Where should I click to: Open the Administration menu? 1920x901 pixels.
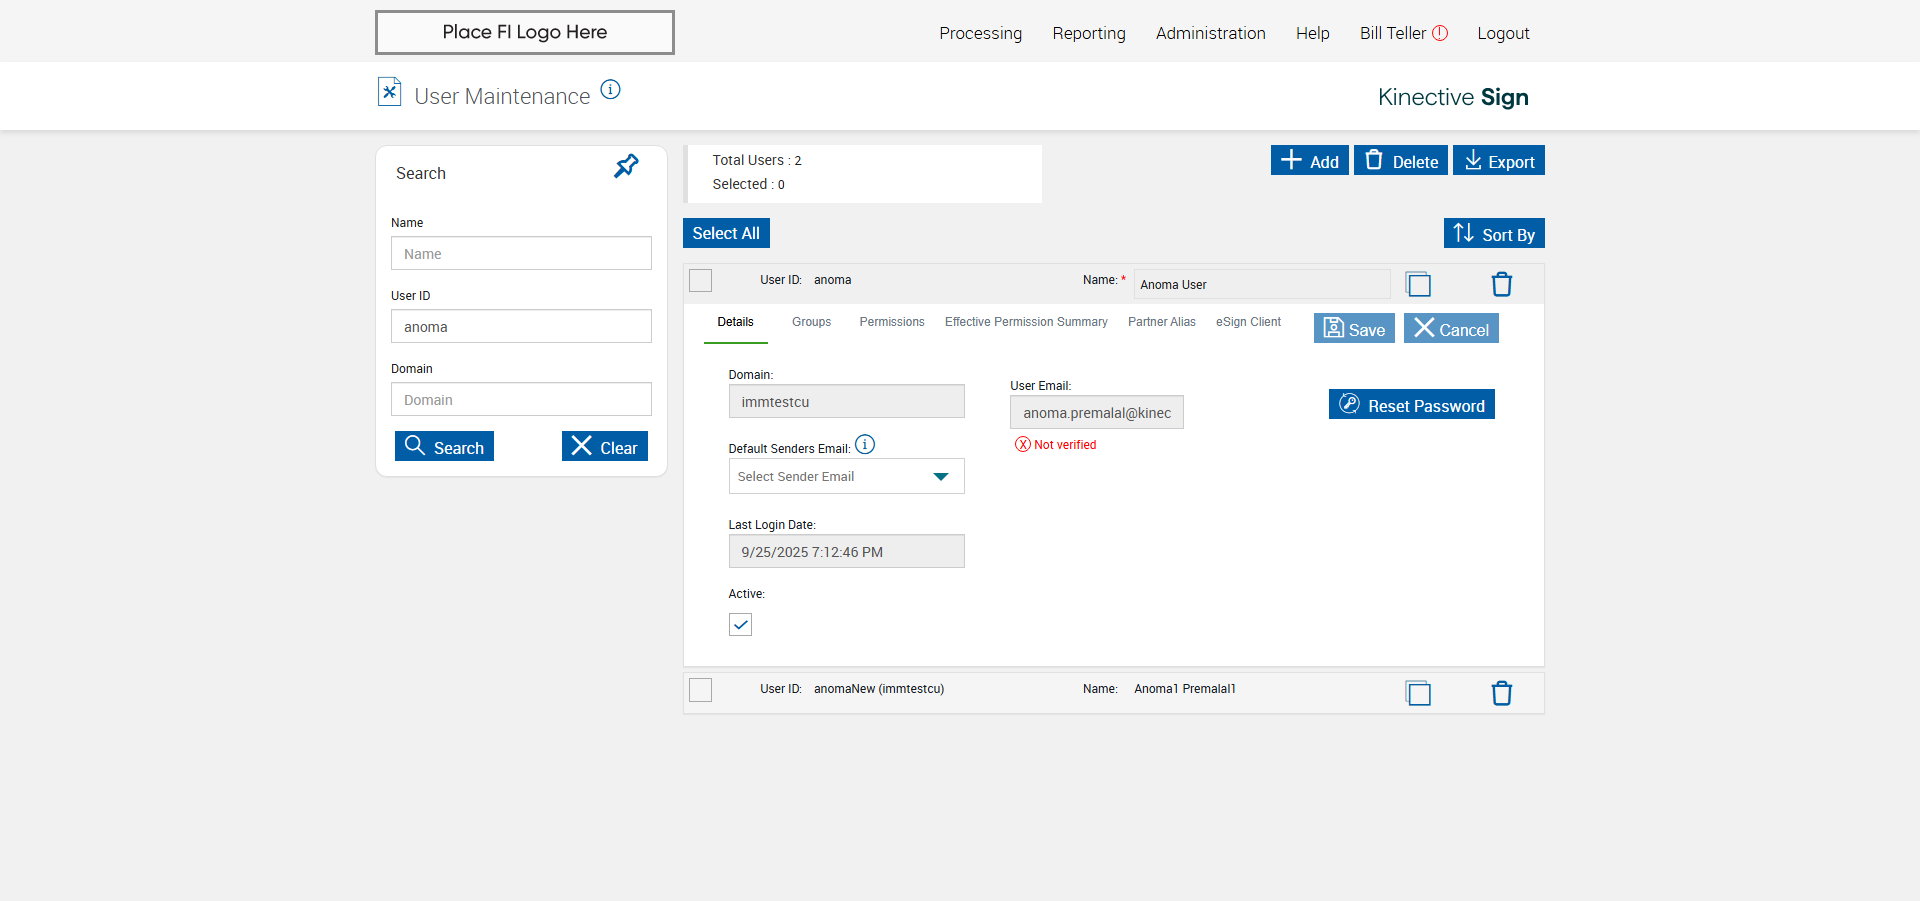[1210, 33]
